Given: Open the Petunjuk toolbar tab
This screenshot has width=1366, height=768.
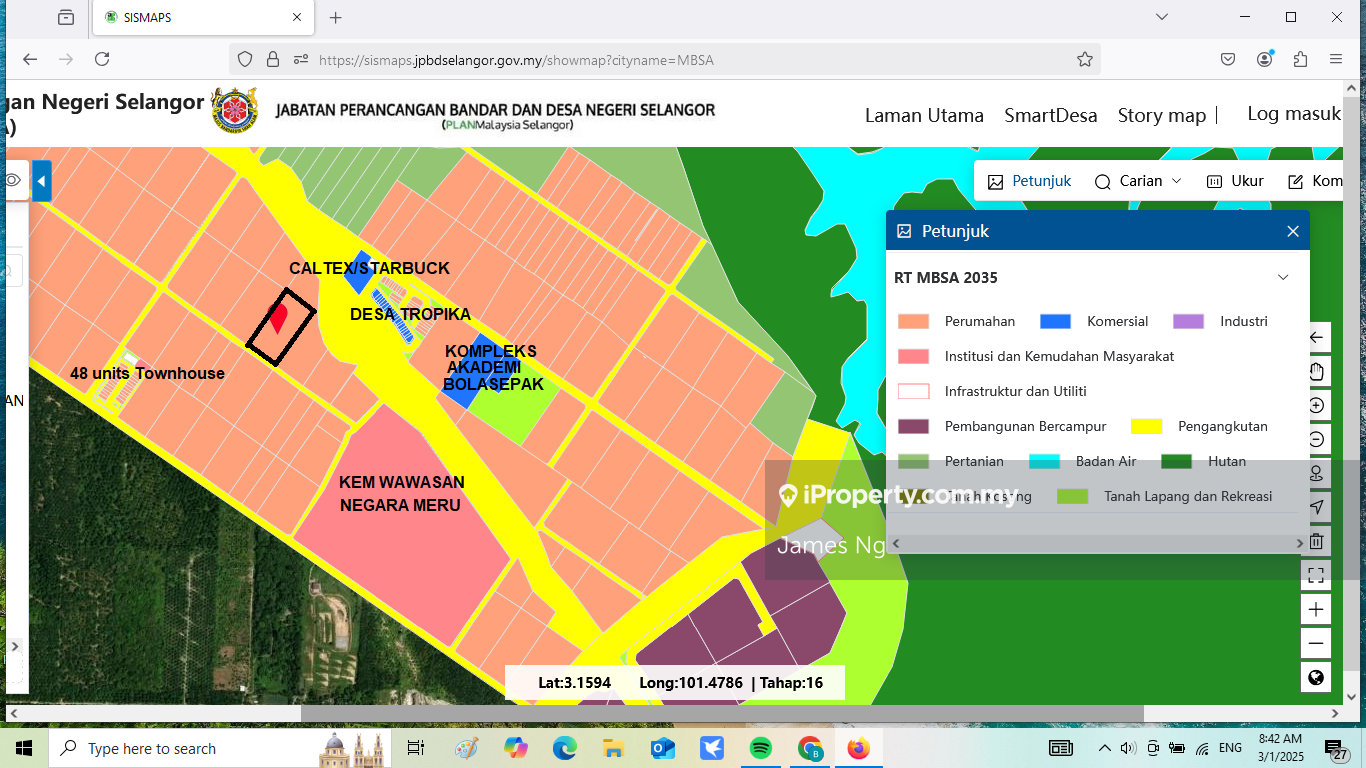Looking at the screenshot, I should [x=1029, y=181].
